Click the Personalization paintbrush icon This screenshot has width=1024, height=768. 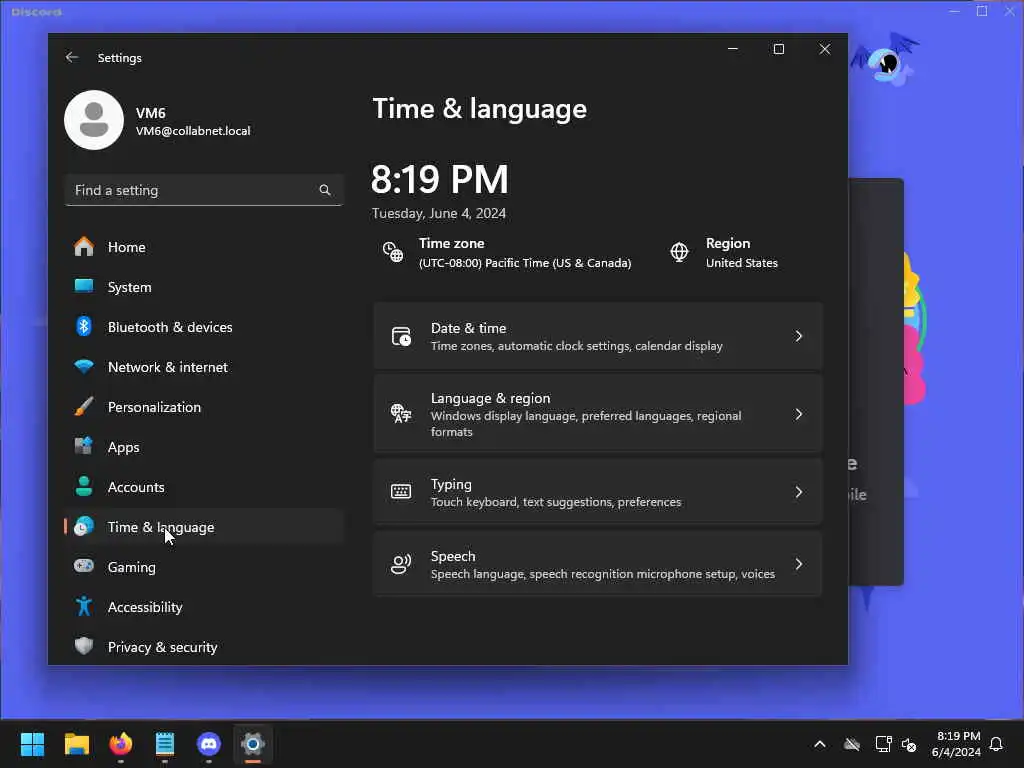[84, 406]
